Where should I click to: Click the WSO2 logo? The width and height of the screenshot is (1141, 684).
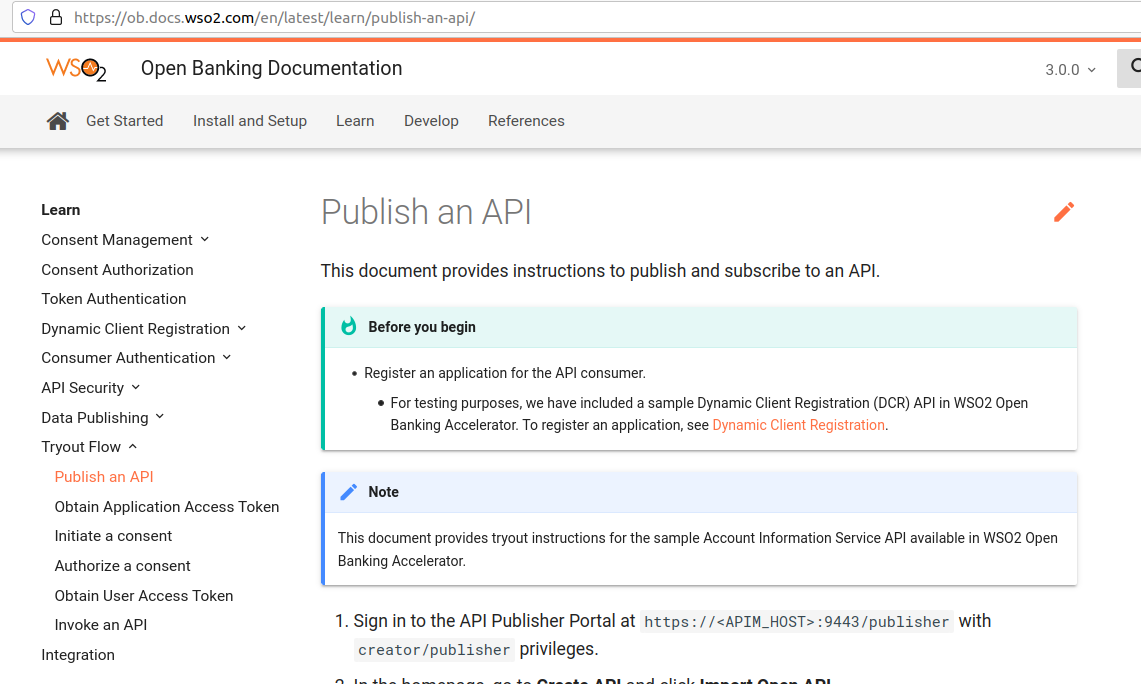click(x=76, y=69)
